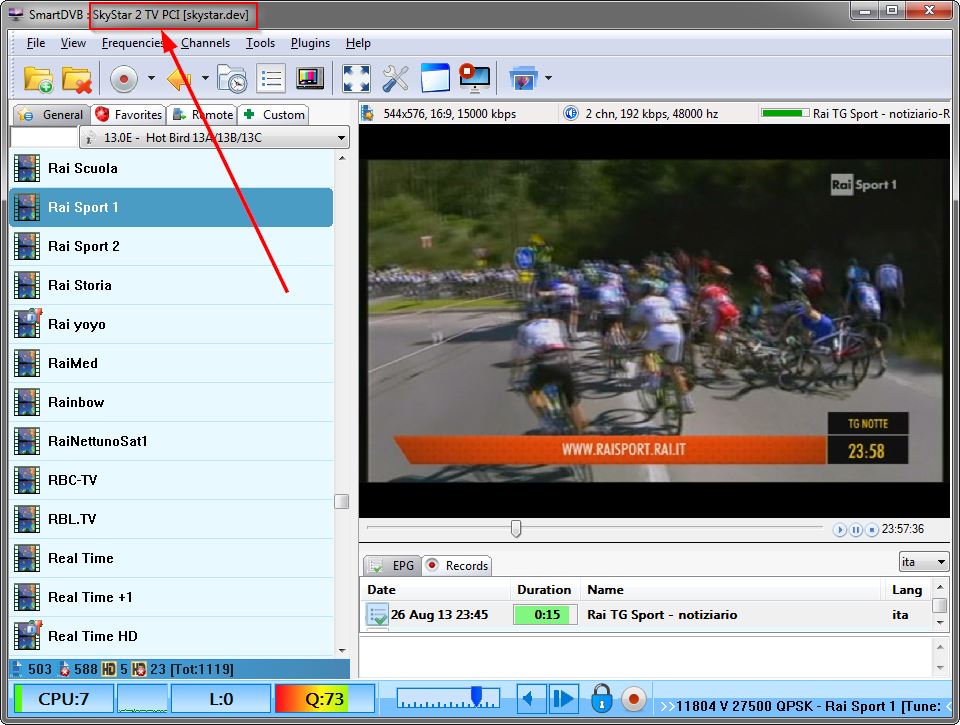Screen dimensions: 960x725
Task: Select Rainbow channel
Action: click(171, 402)
